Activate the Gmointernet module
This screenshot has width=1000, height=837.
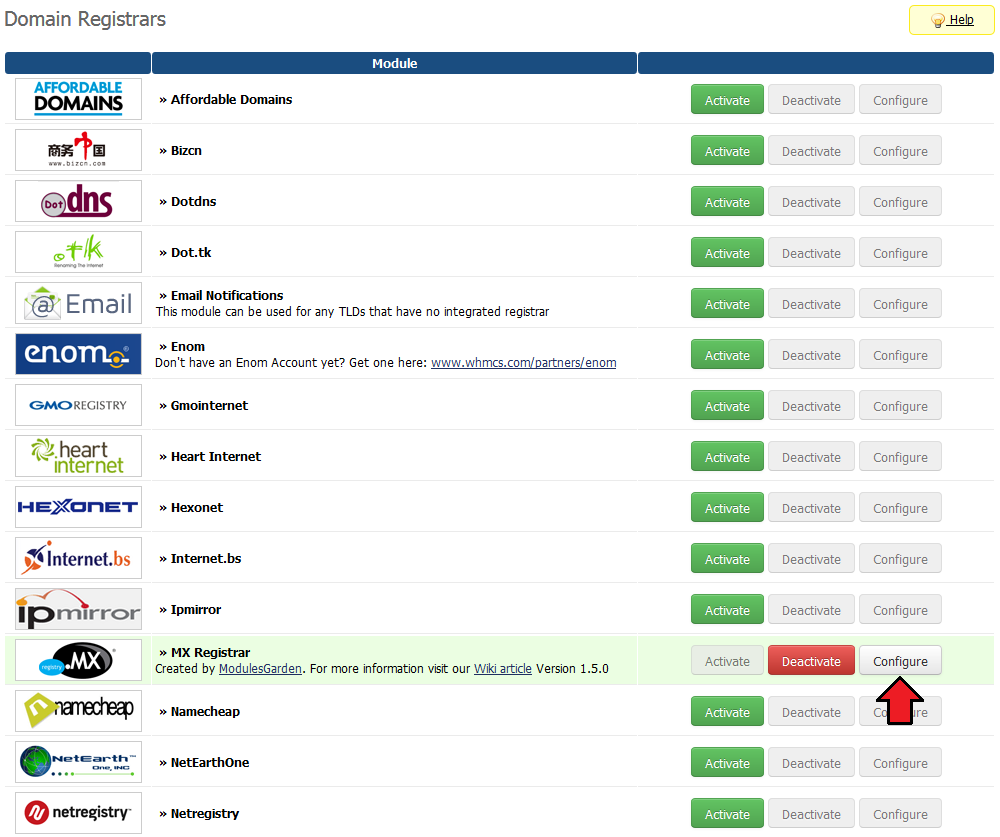[x=727, y=406]
